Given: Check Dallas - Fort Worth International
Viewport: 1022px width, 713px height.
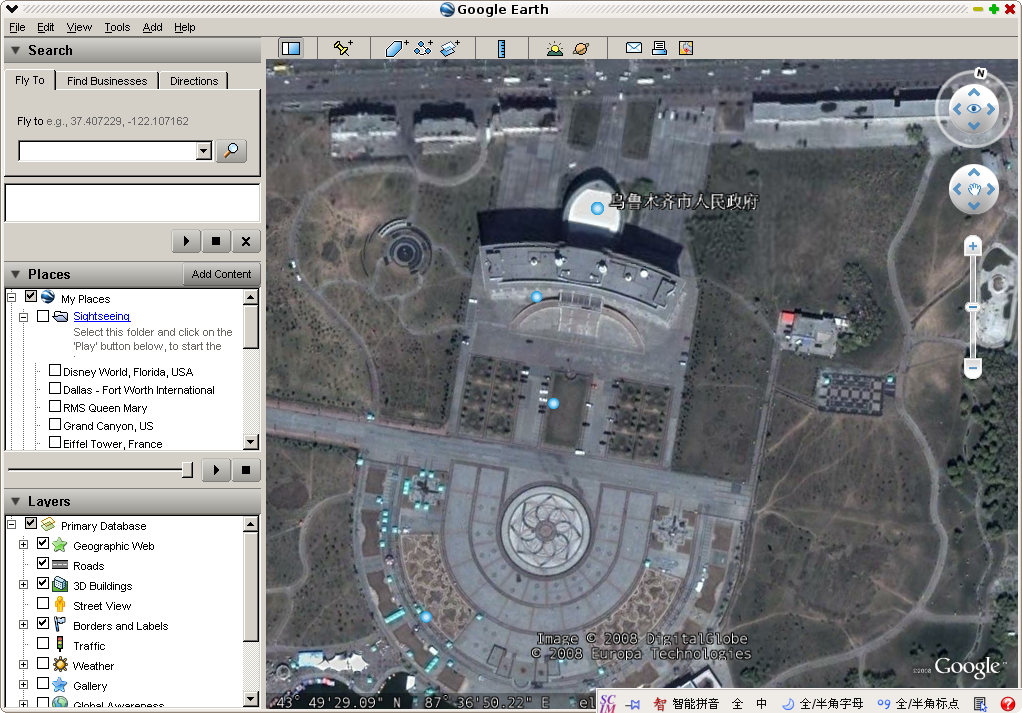Looking at the screenshot, I should pyautogui.click(x=55, y=388).
